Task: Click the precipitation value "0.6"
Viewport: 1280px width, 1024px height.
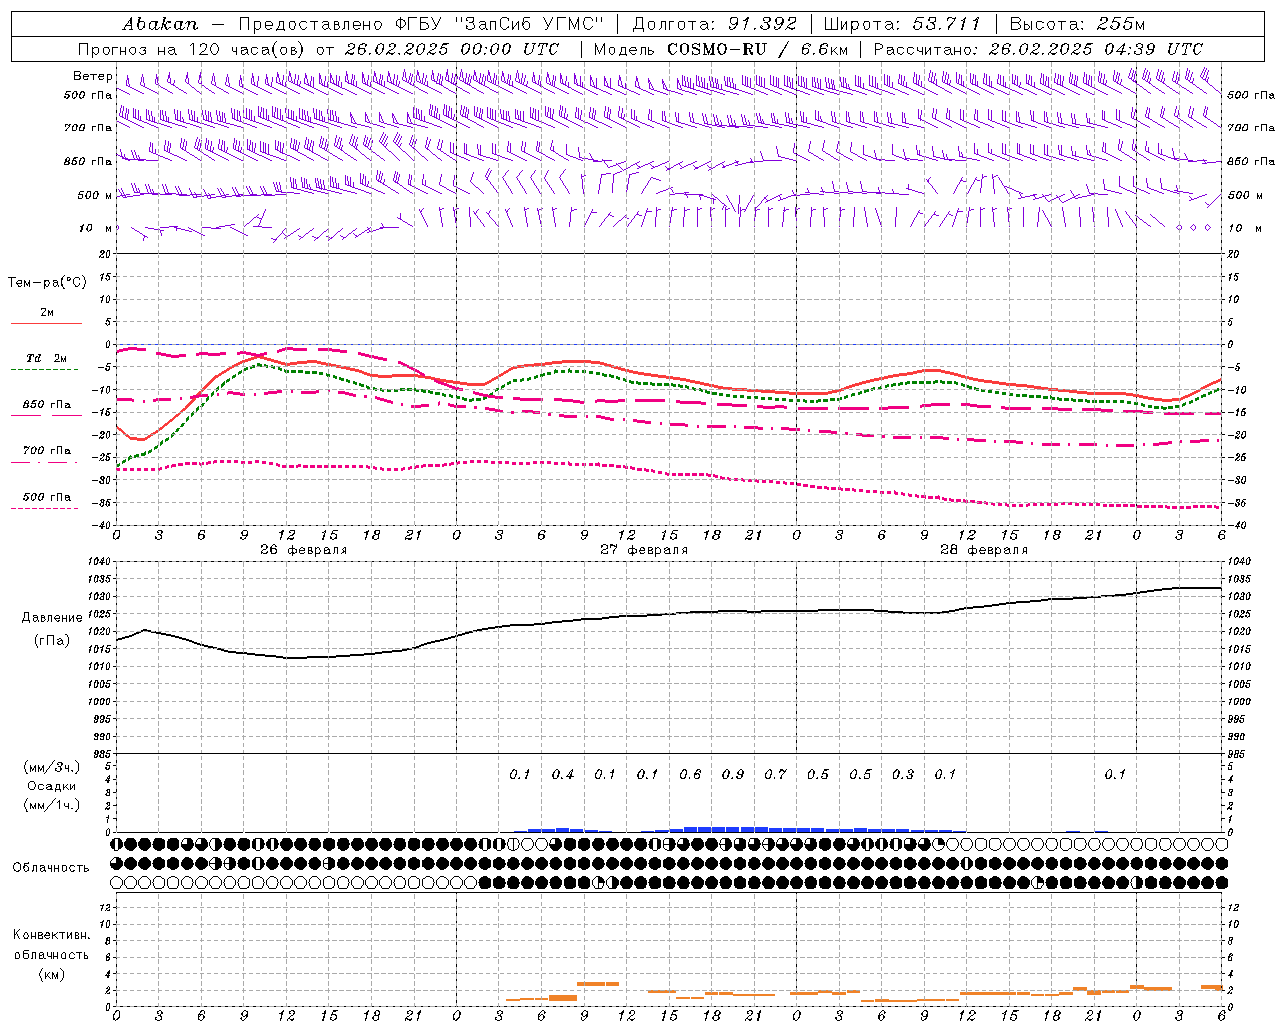Action: click(x=690, y=774)
